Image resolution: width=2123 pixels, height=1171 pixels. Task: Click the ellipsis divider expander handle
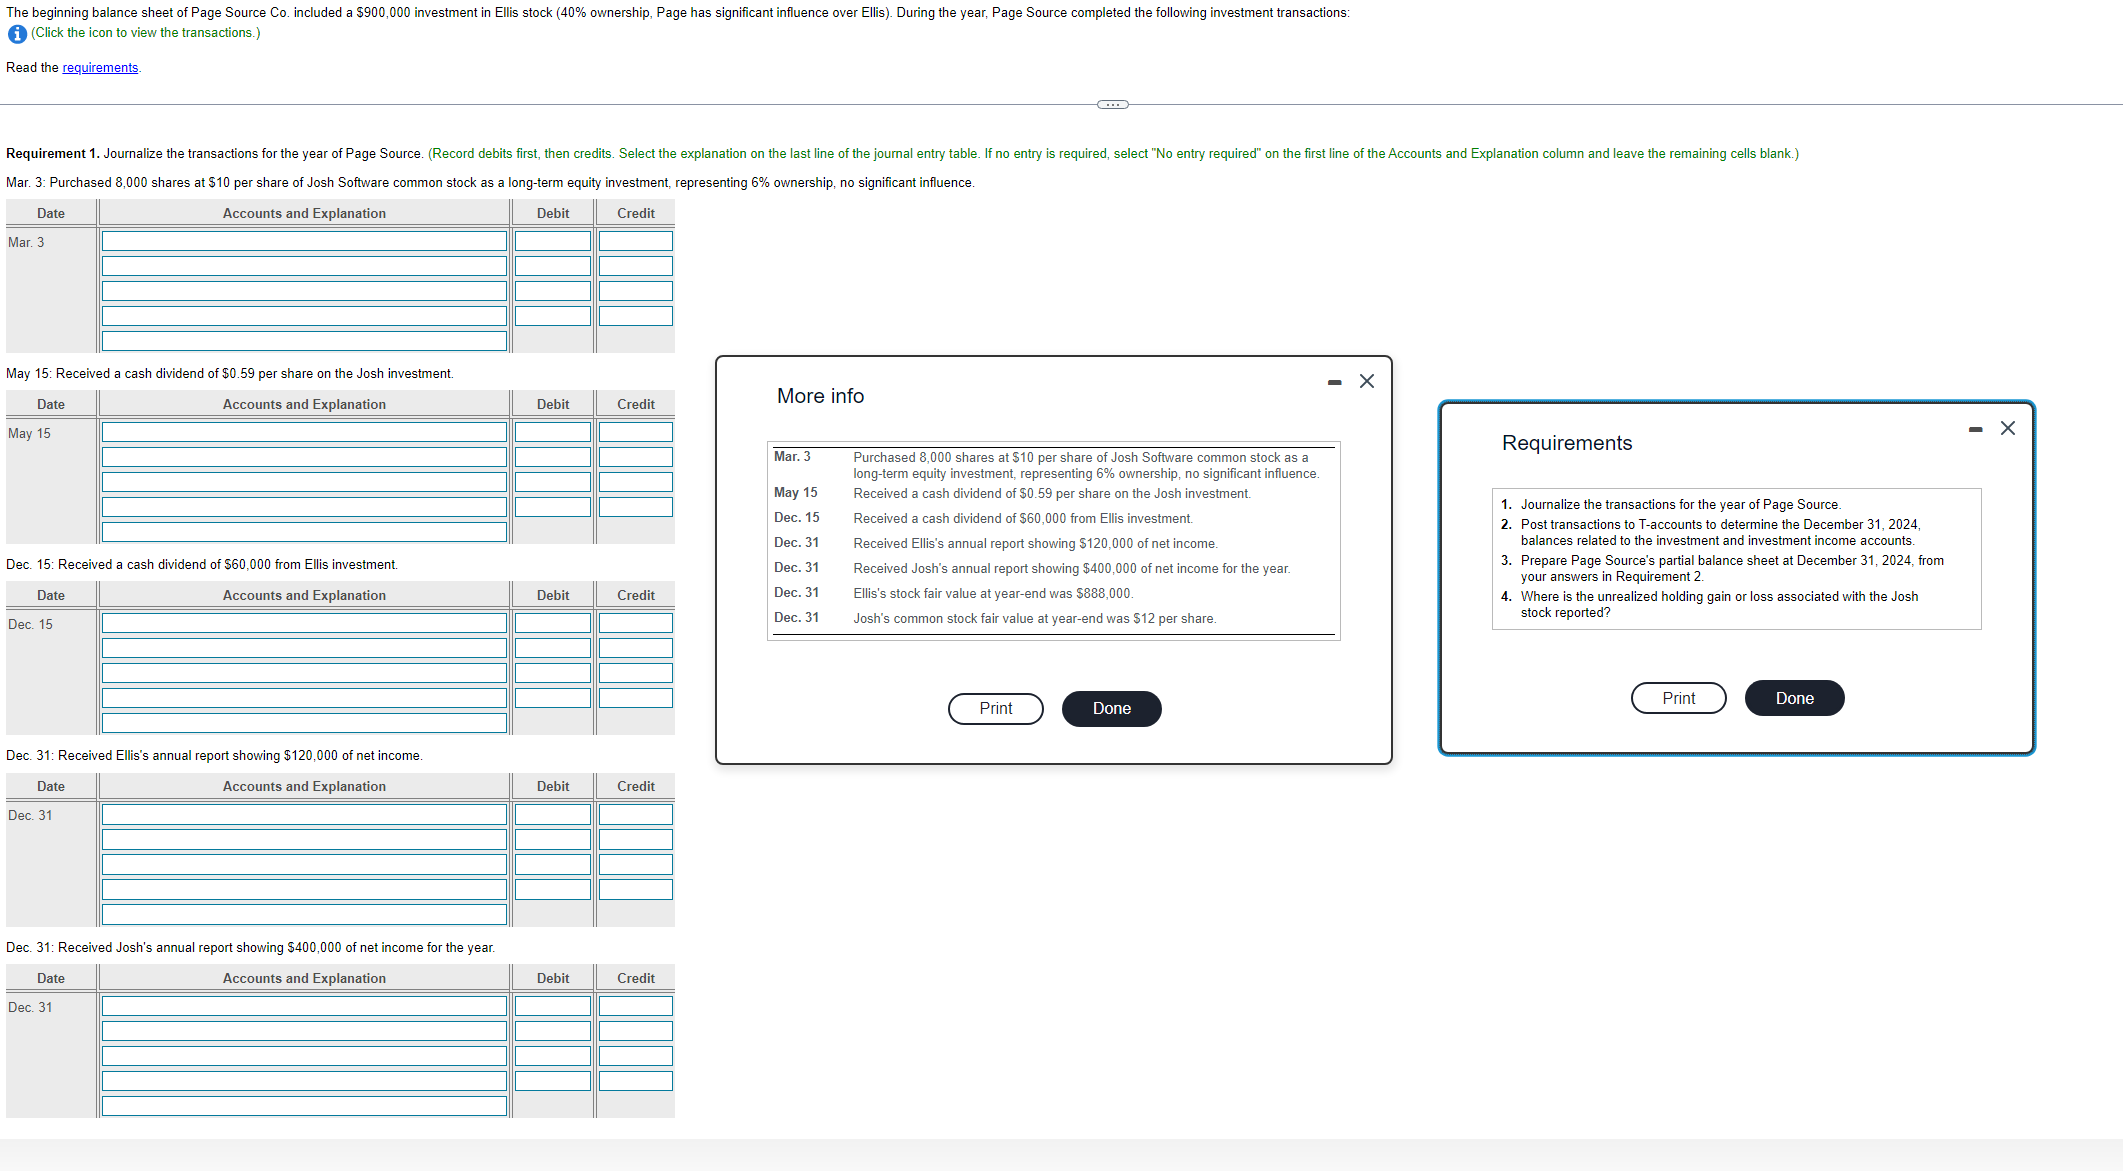[1112, 105]
